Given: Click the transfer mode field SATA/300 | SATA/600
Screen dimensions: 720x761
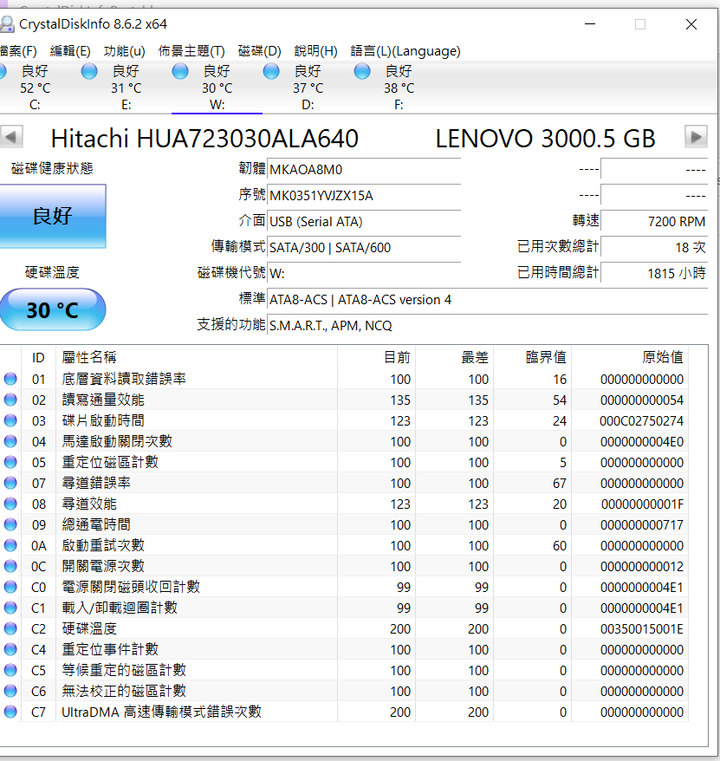Looking at the screenshot, I should click(x=364, y=248).
